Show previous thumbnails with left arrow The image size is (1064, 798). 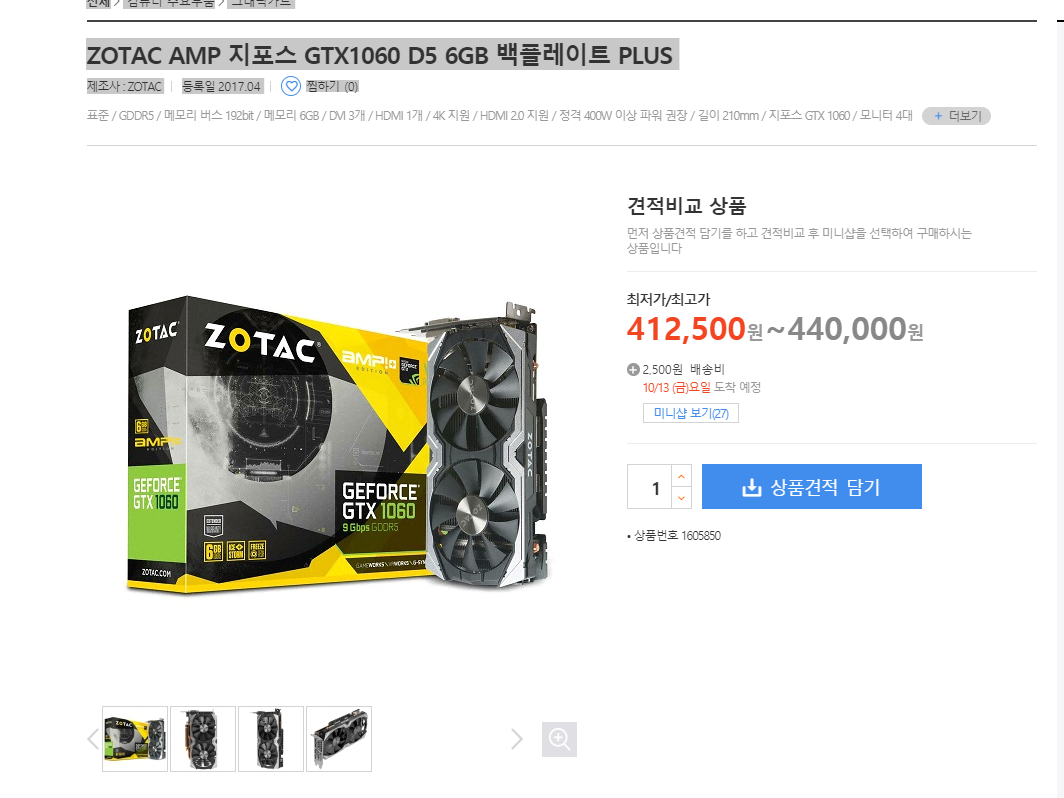point(94,739)
